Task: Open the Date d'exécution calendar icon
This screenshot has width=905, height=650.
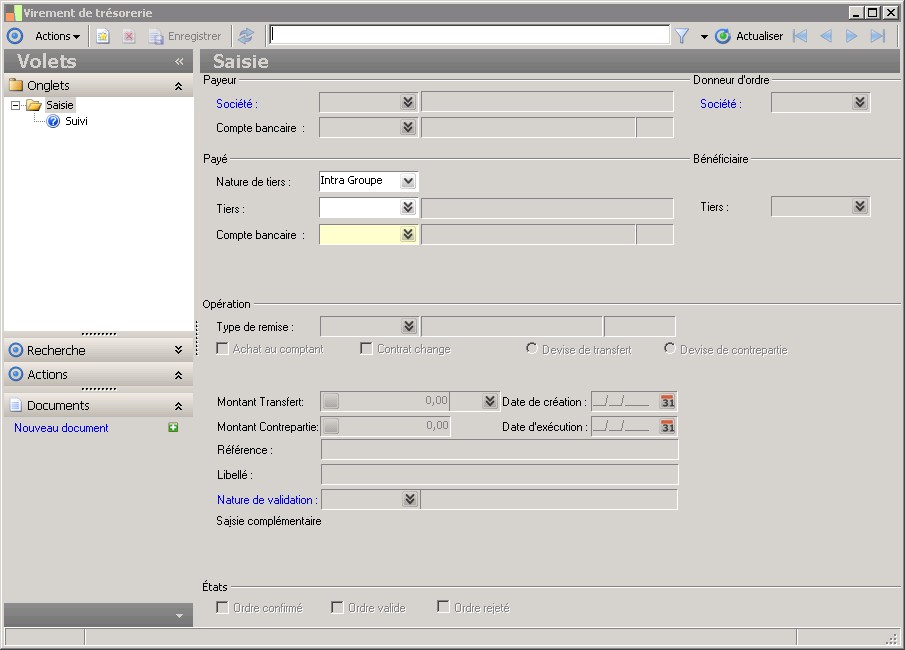Action: [x=668, y=427]
